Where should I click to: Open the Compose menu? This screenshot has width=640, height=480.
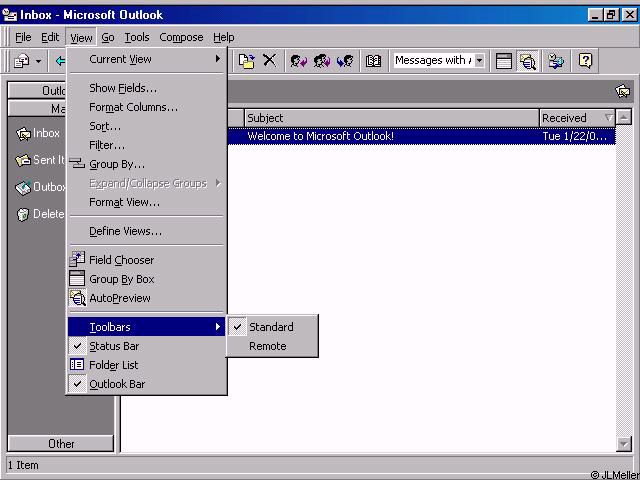[181, 38]
